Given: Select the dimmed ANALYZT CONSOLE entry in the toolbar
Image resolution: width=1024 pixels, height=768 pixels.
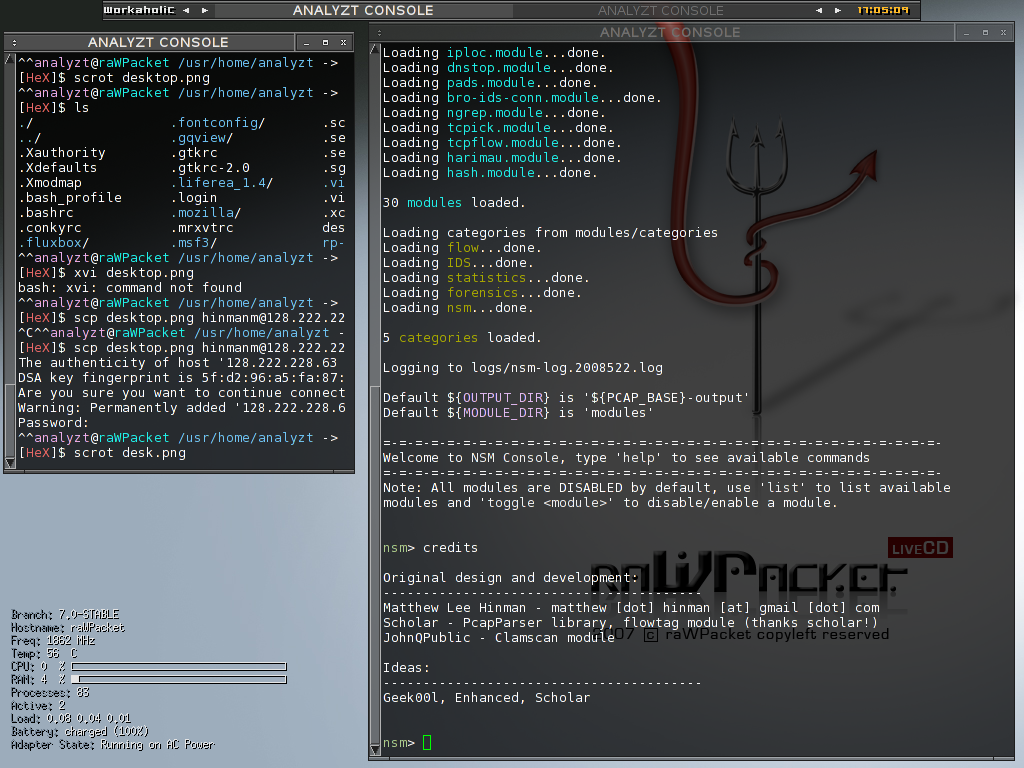Looking at the screenshot, I should coord(661,10).
